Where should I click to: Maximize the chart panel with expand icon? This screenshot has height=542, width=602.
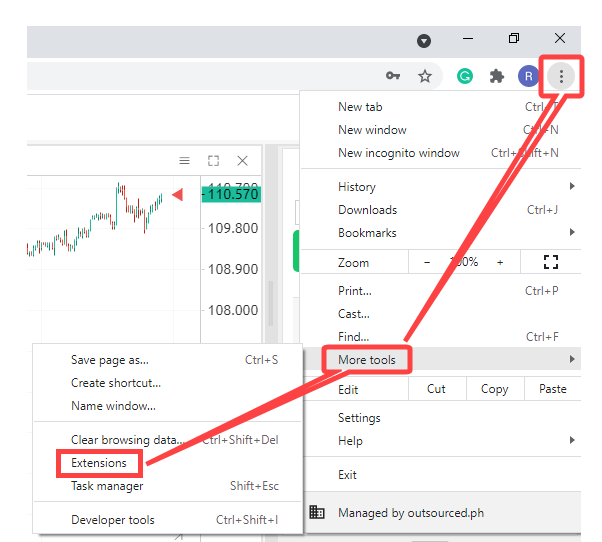tap(213, 160)
